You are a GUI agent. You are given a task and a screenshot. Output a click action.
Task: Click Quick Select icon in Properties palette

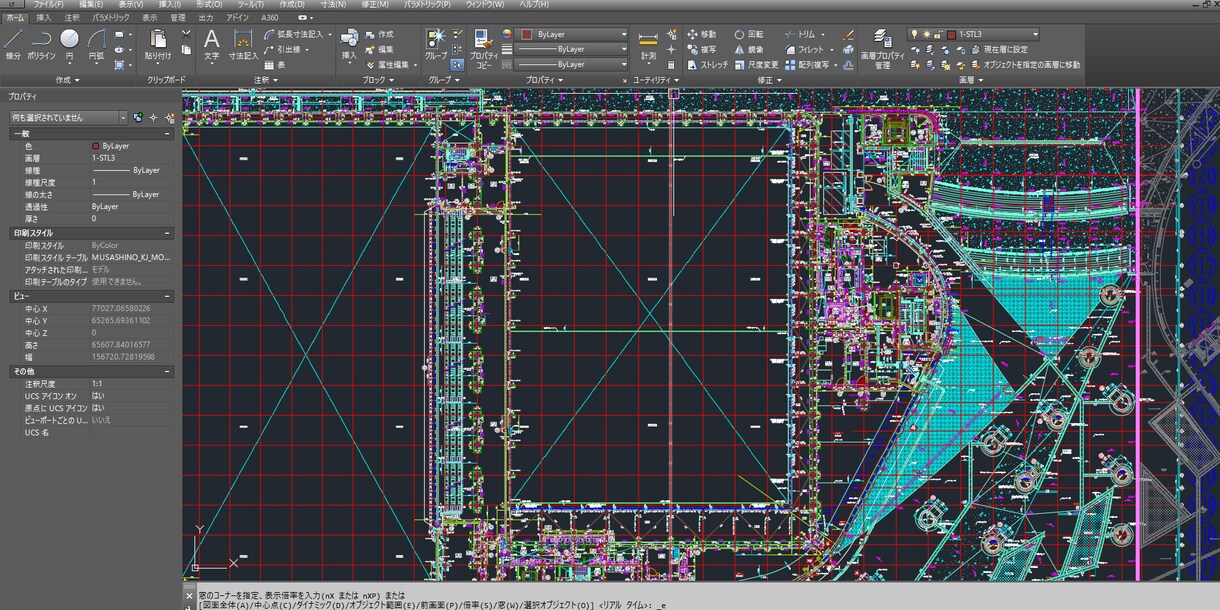168,117
